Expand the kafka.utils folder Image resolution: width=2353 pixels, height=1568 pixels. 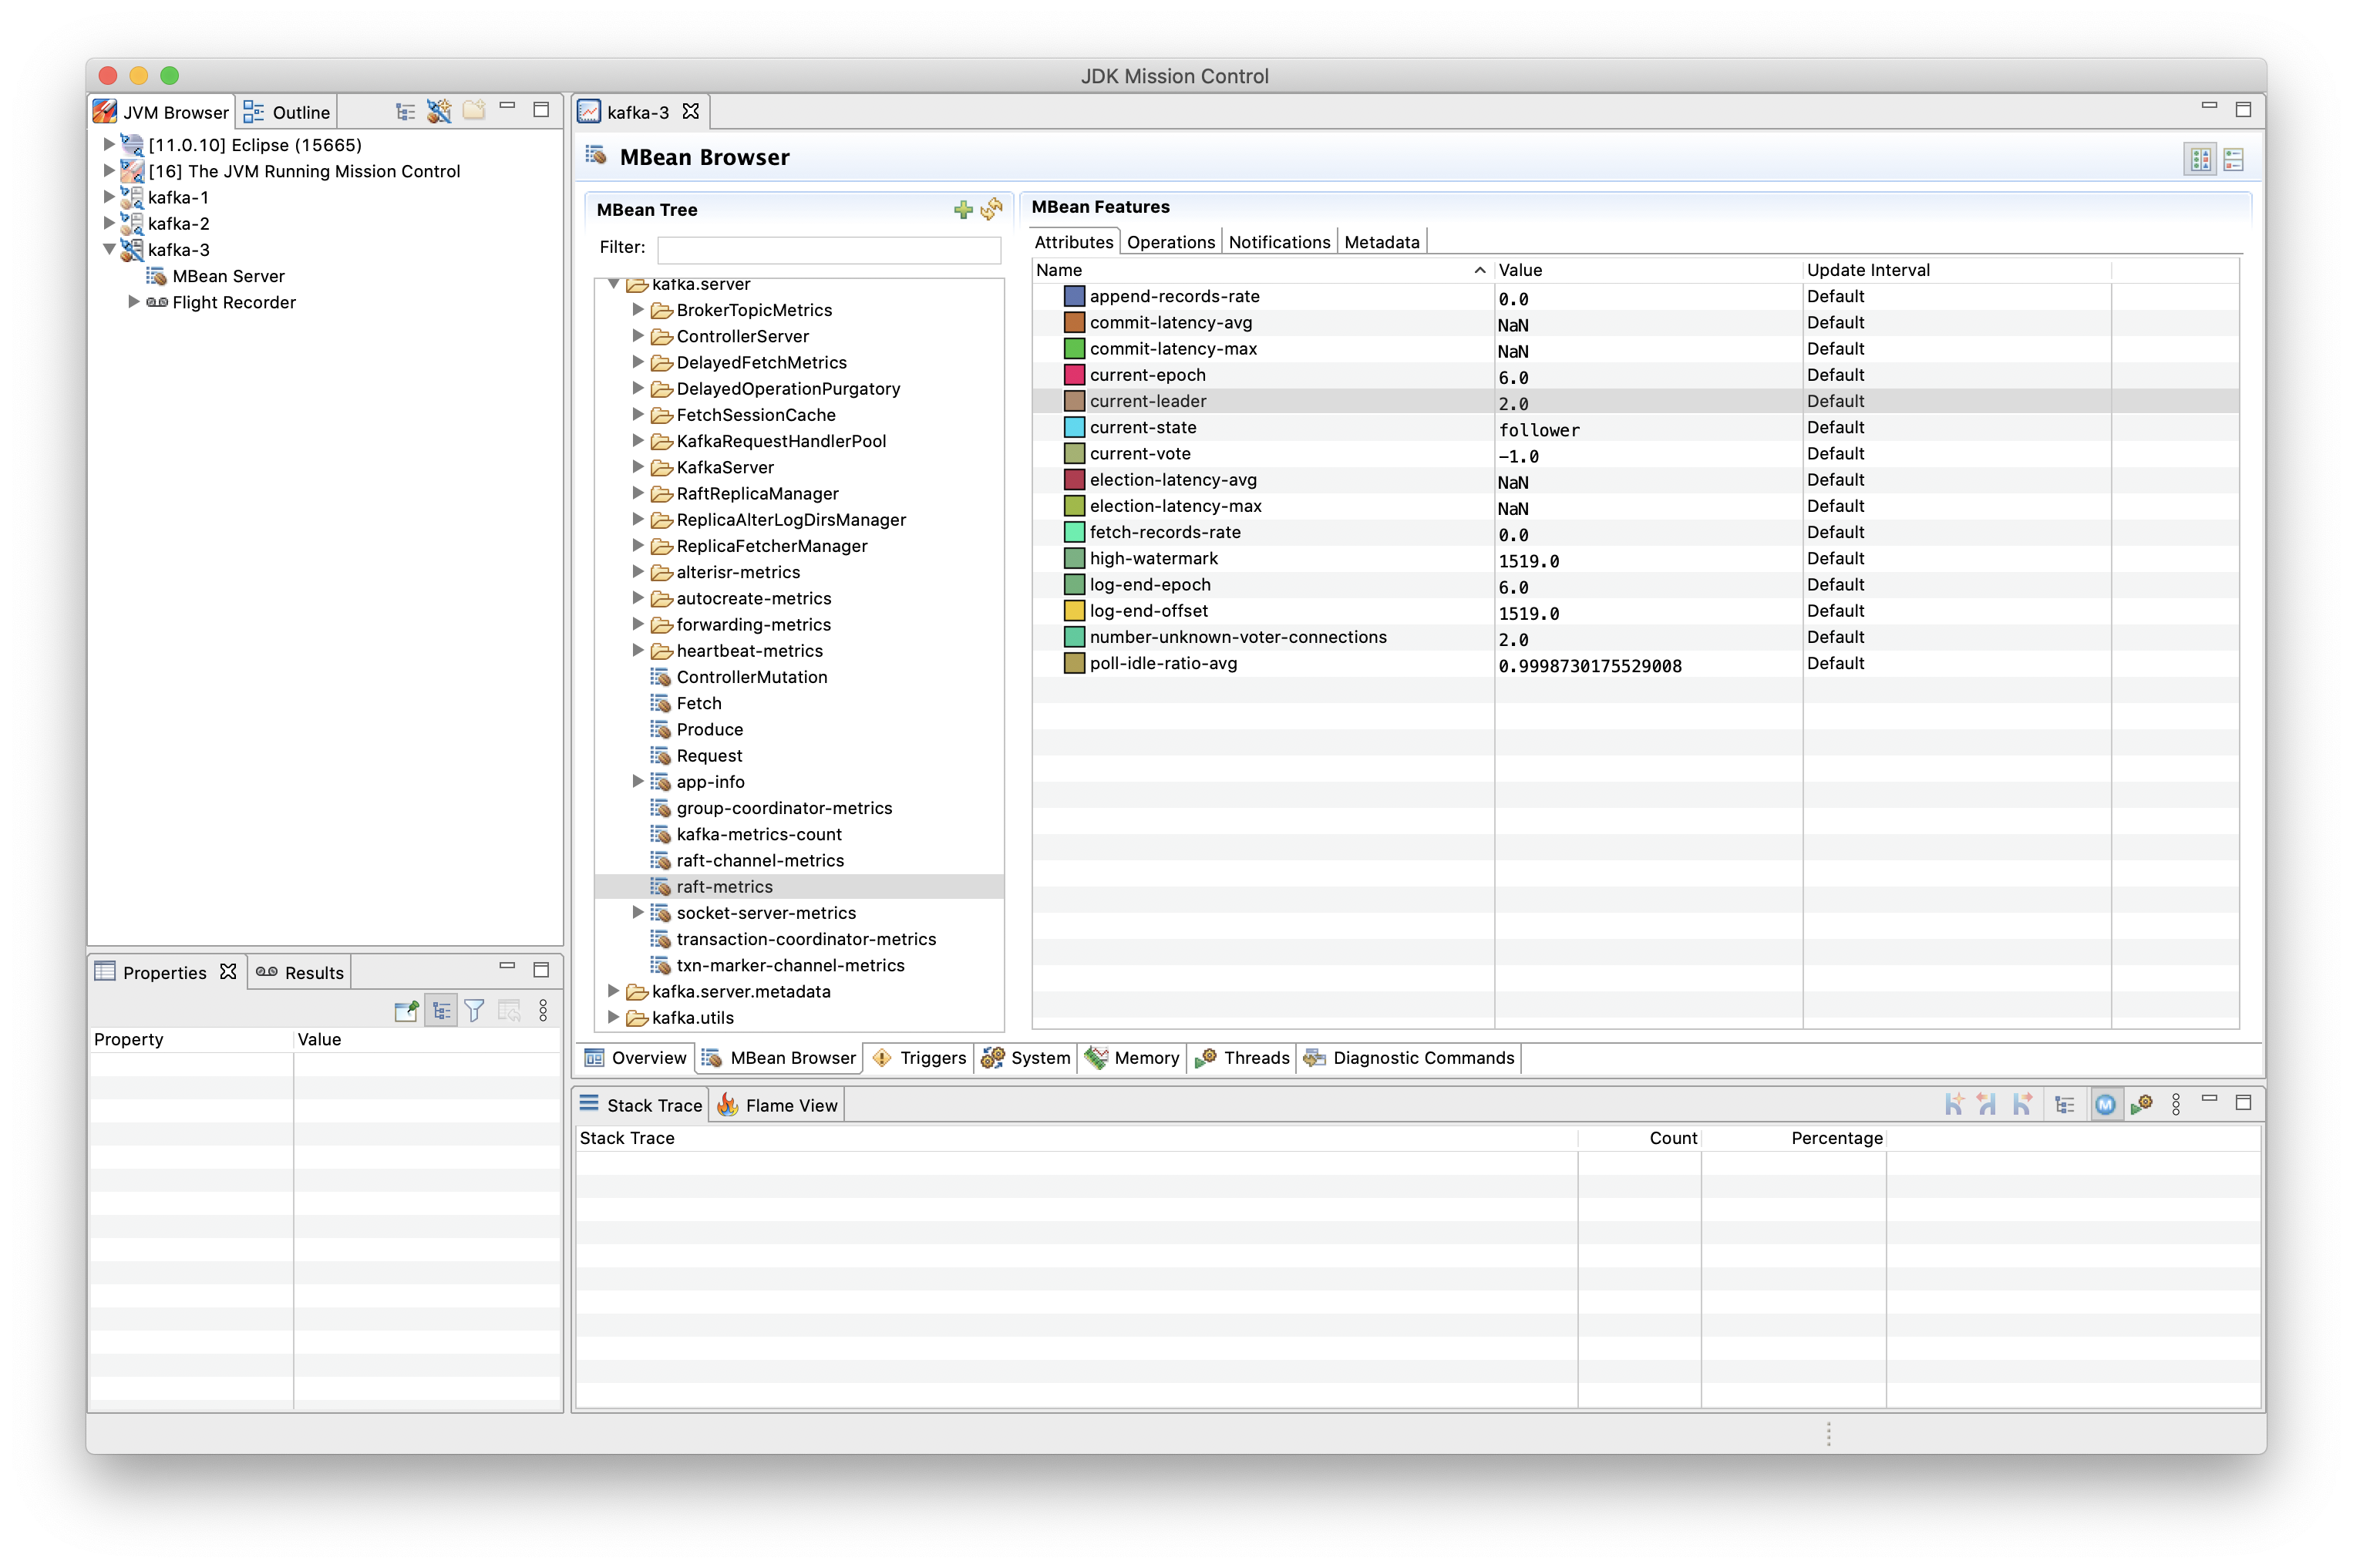click(613, 1017)
